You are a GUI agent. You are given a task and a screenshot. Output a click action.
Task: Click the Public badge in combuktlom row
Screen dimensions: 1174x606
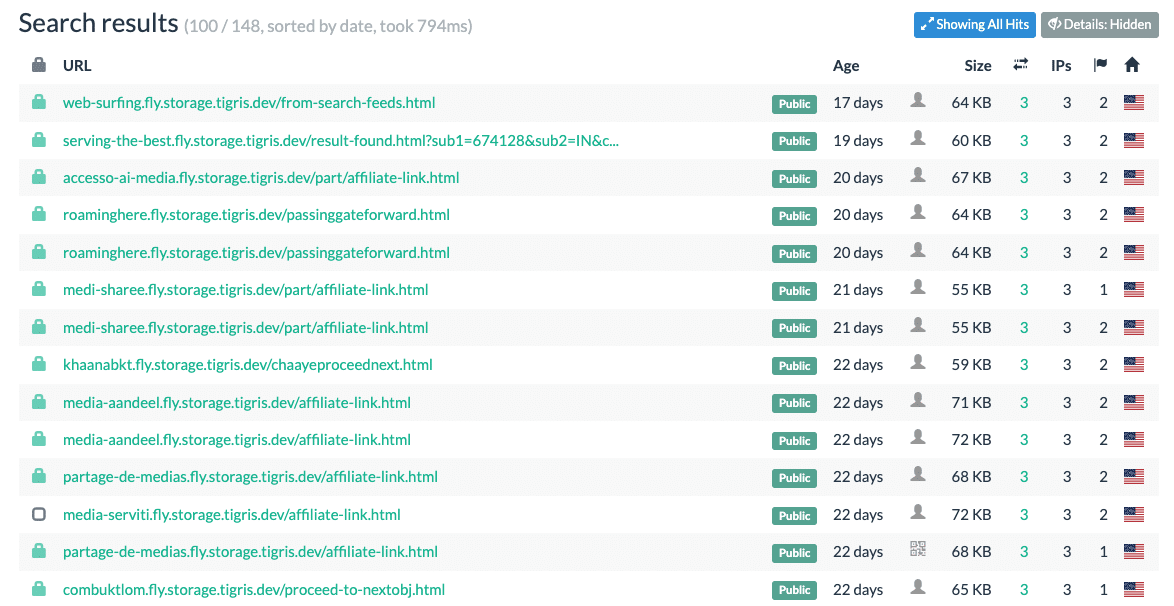coord(794,591)
